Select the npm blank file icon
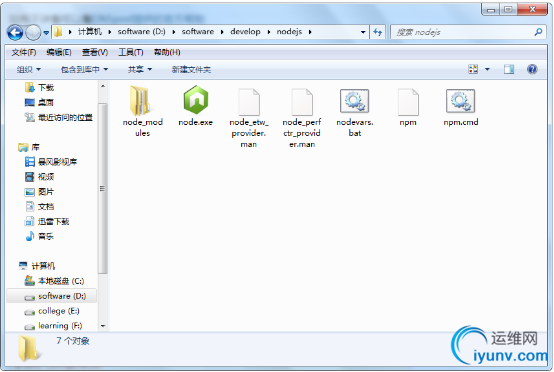554x372 pixels. tap(408, 102)
